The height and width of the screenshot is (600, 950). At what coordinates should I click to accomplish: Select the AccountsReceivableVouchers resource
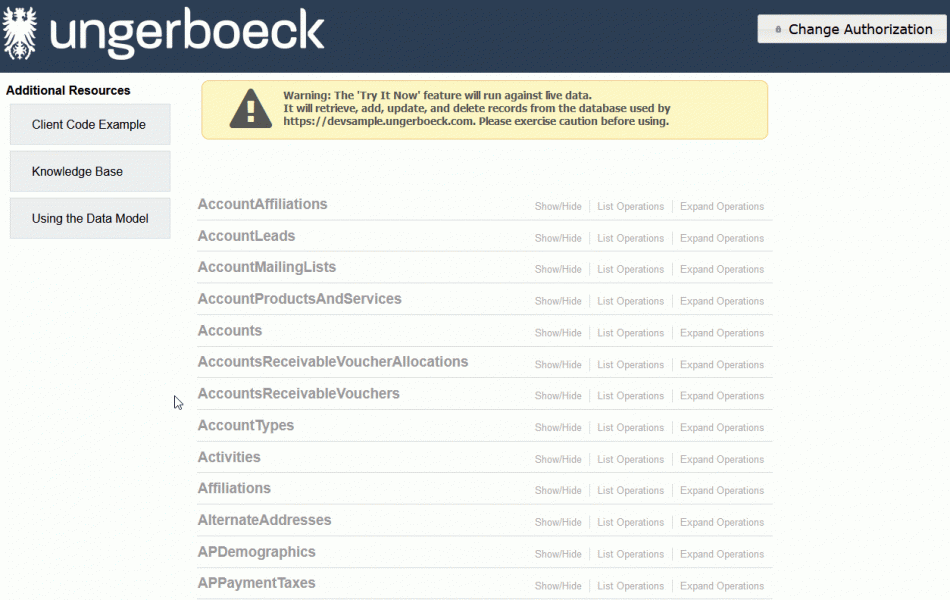pos(298,394)
